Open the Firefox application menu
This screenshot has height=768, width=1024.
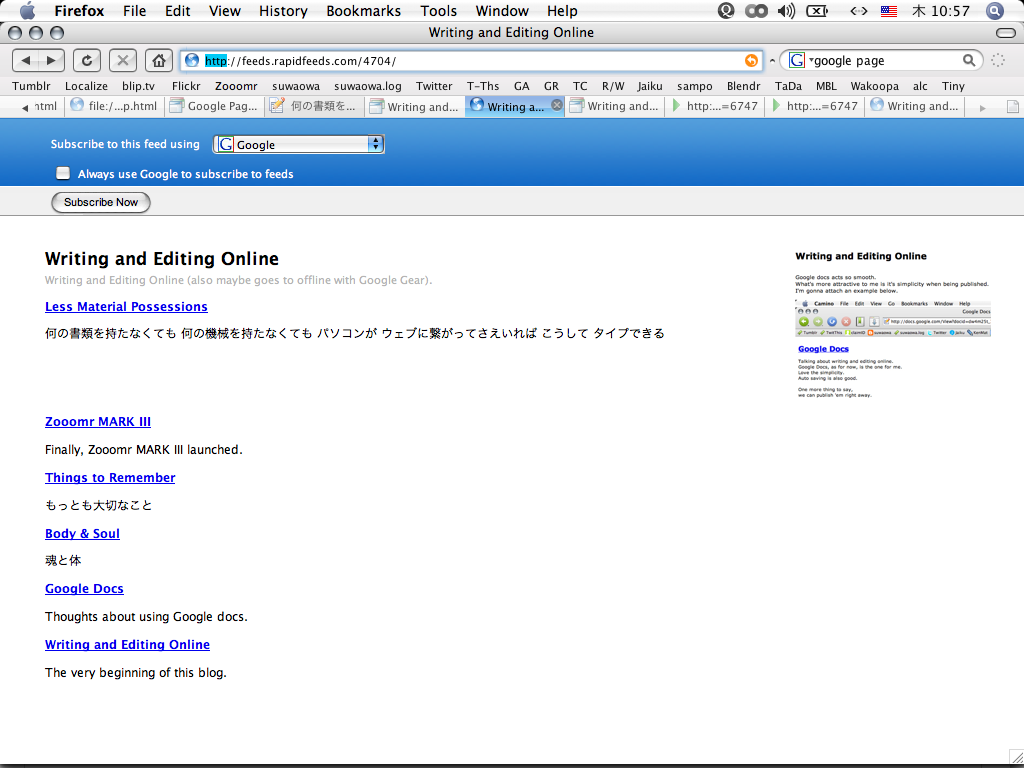[80, 11]
